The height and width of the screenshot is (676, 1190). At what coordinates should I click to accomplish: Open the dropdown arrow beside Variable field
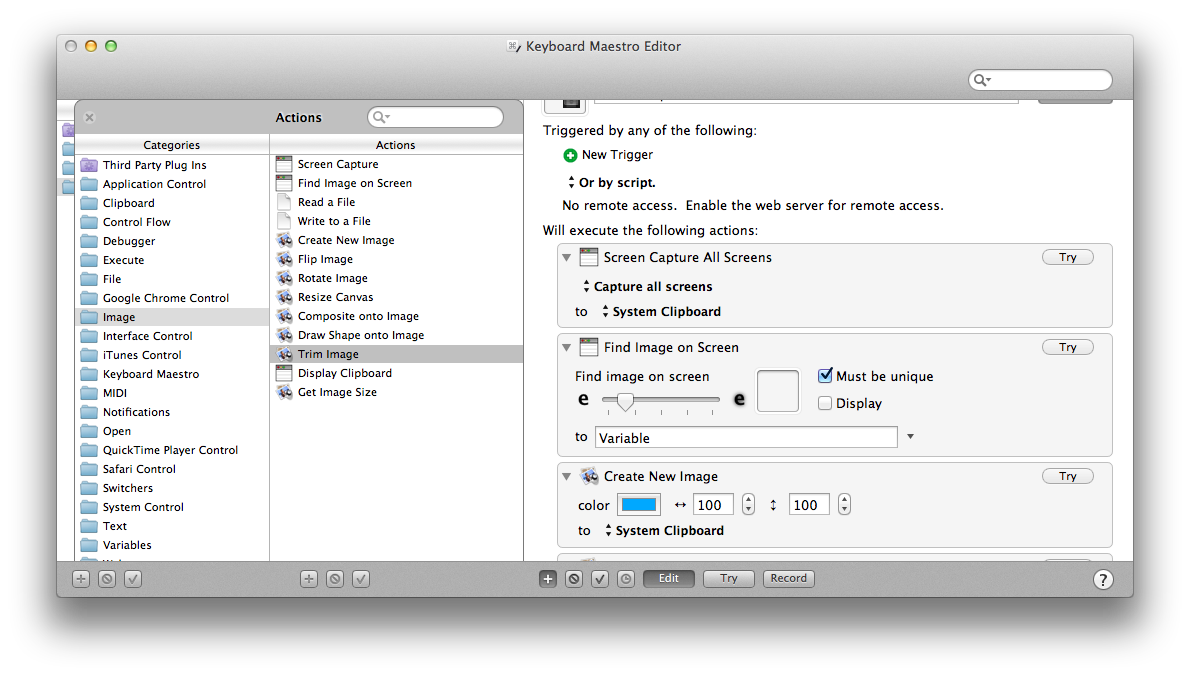tap(910, 437)
